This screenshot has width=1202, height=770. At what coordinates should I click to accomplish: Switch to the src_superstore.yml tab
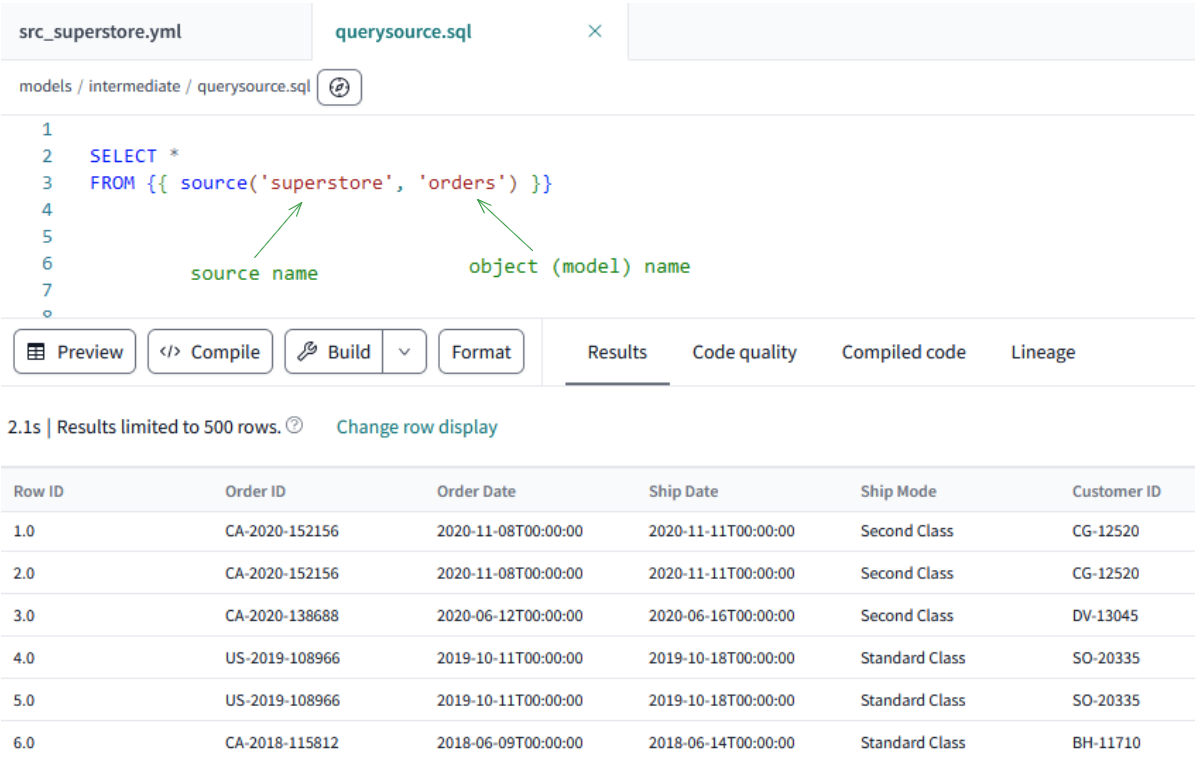(100, 31)
